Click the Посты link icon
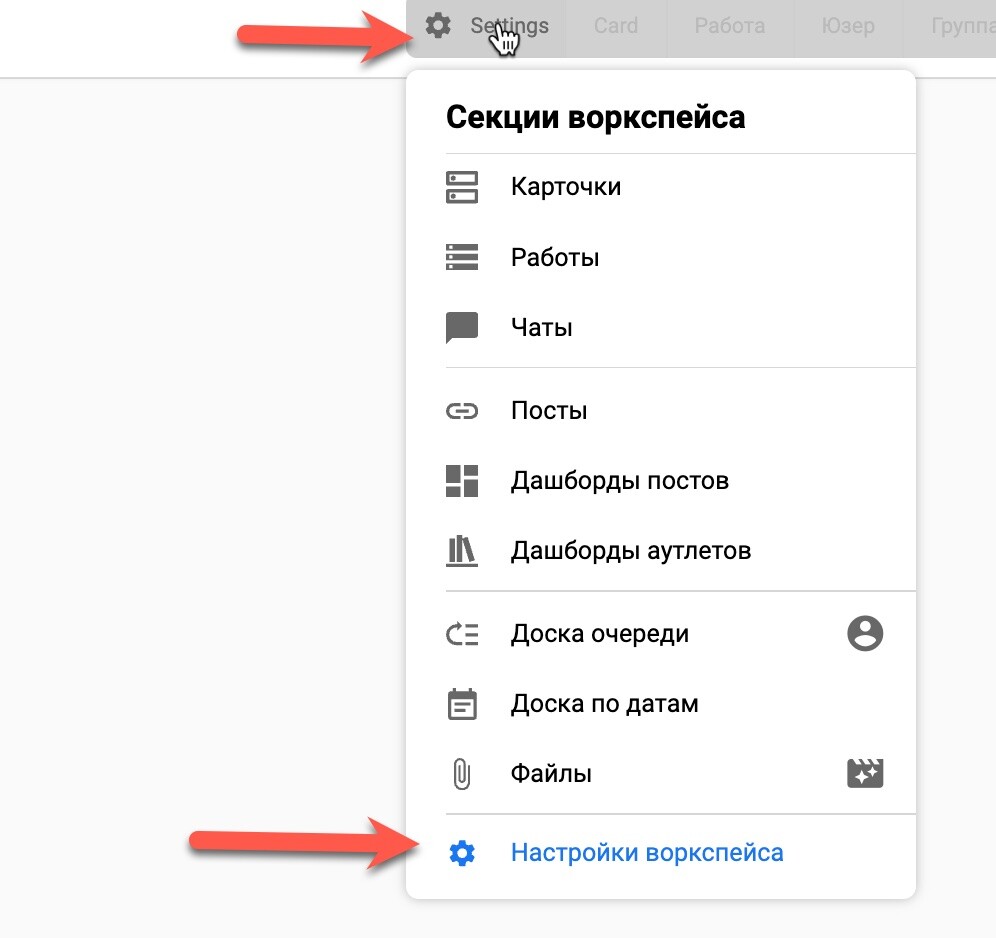This screenshot has height=938, width=996. coord(461,411)
